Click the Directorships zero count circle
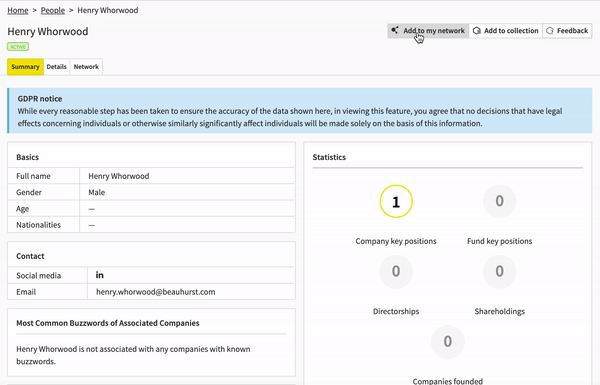The width and height of the screenshot is (600, 385). (x=396, y=271)
